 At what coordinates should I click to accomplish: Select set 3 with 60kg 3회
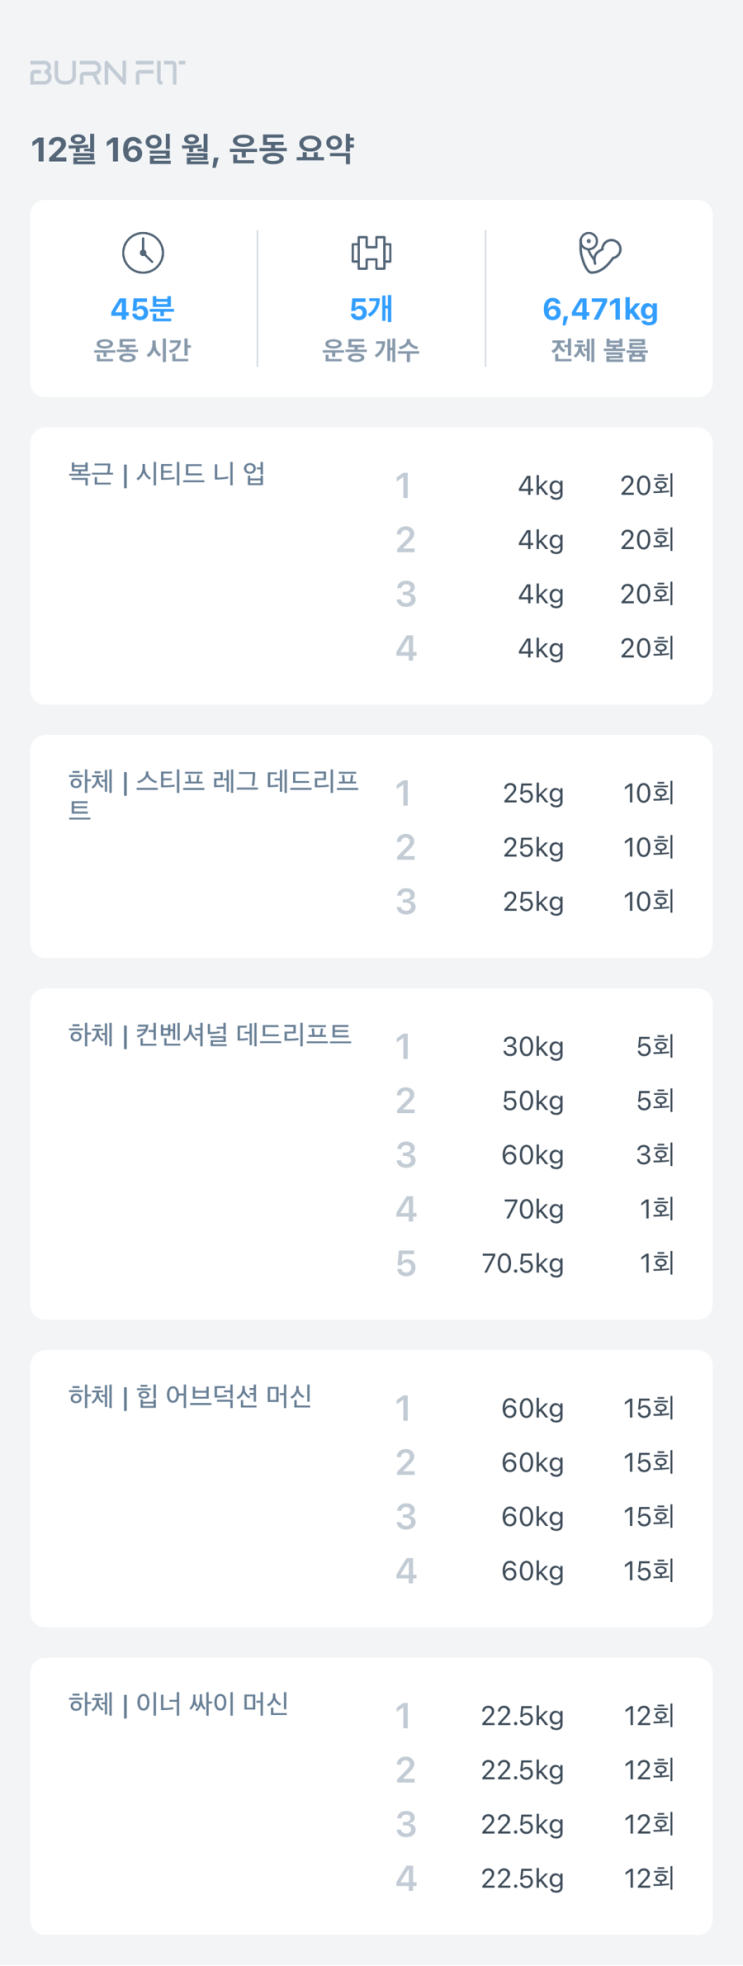point(532,1155)
